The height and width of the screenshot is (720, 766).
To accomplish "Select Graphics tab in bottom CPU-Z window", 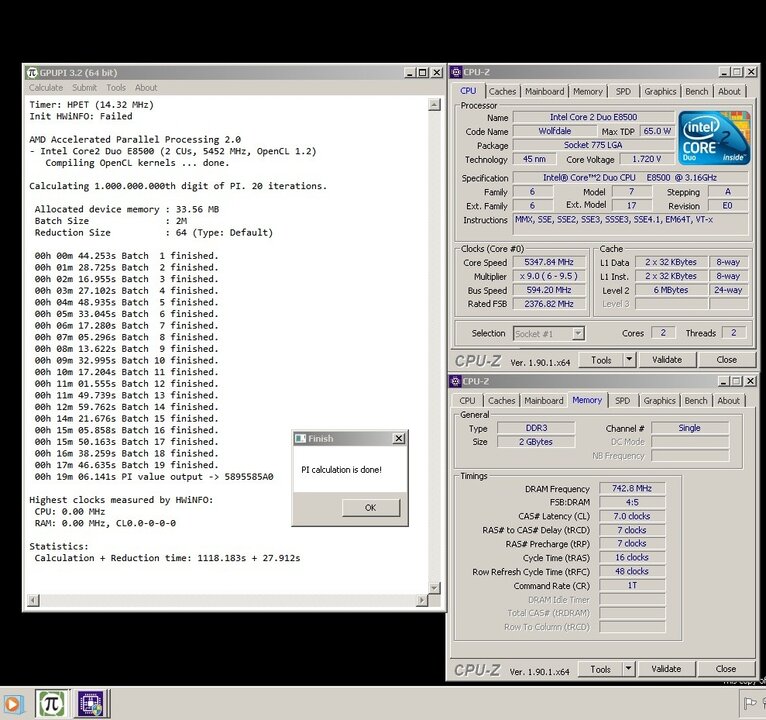I will [660, 401].
